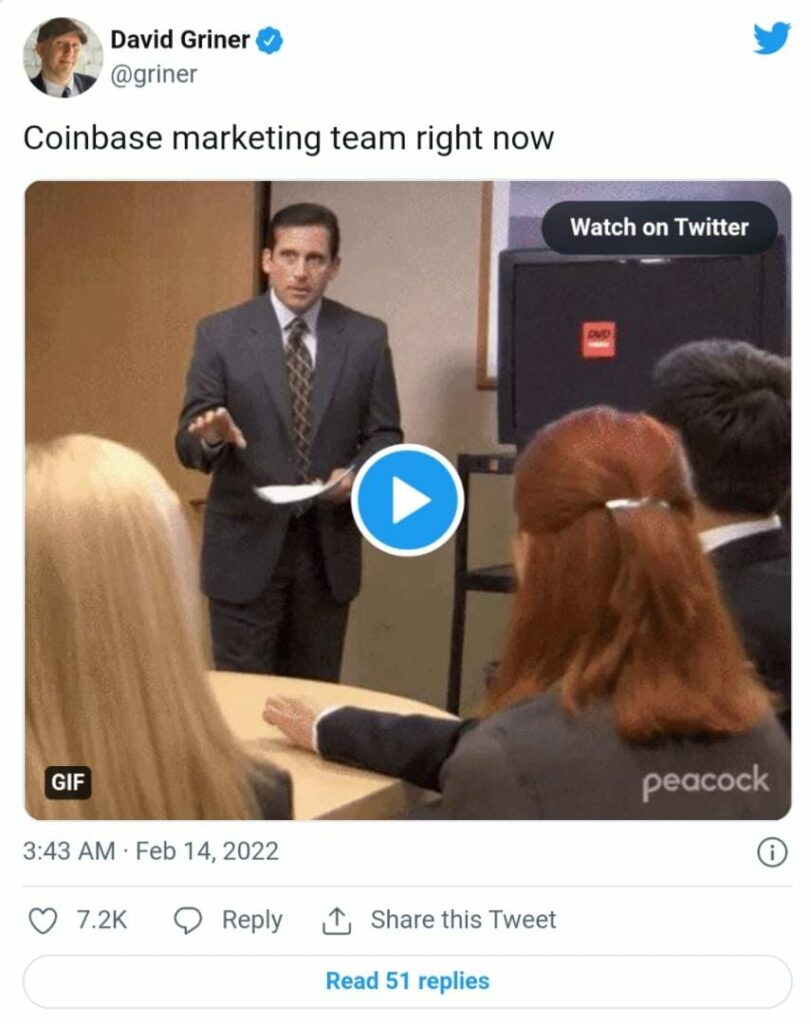Click the 'Coinbase marketing team right now' tweet text
811x1024 pixels.
coord(288,137)
